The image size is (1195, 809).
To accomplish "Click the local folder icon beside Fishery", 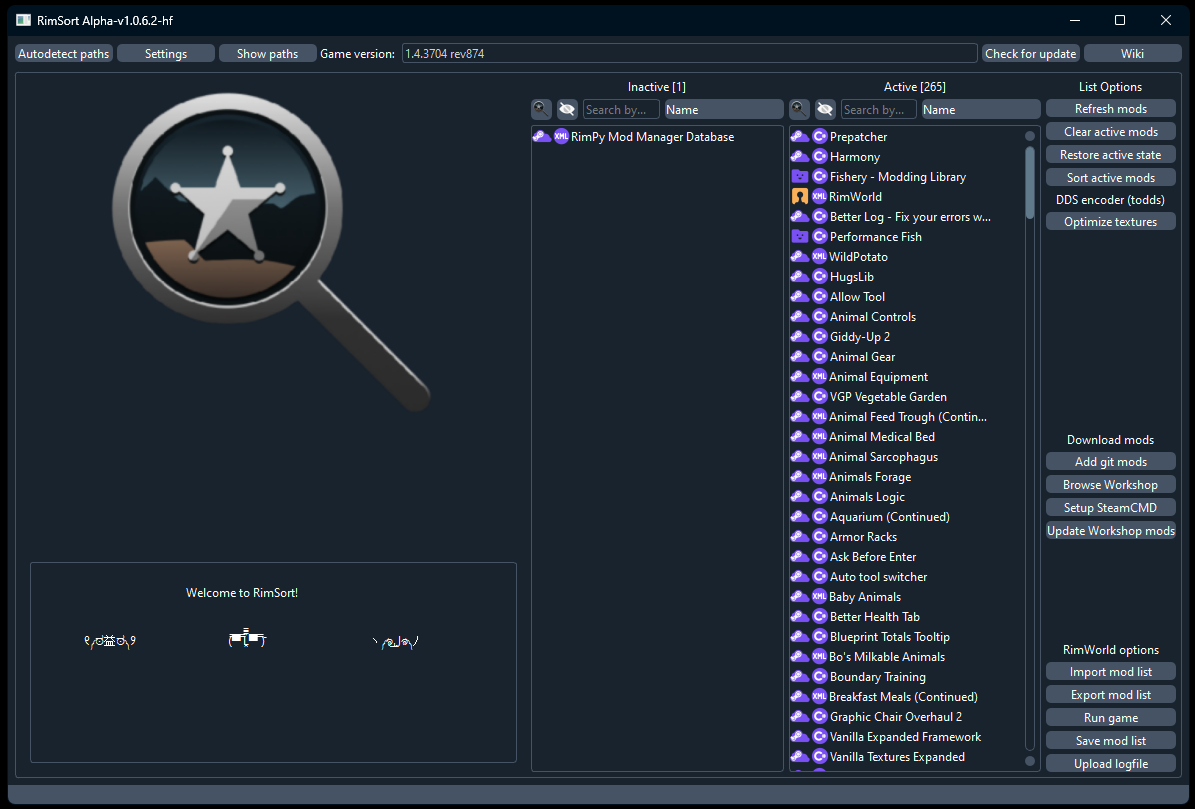I will click(x=799, y=177).
